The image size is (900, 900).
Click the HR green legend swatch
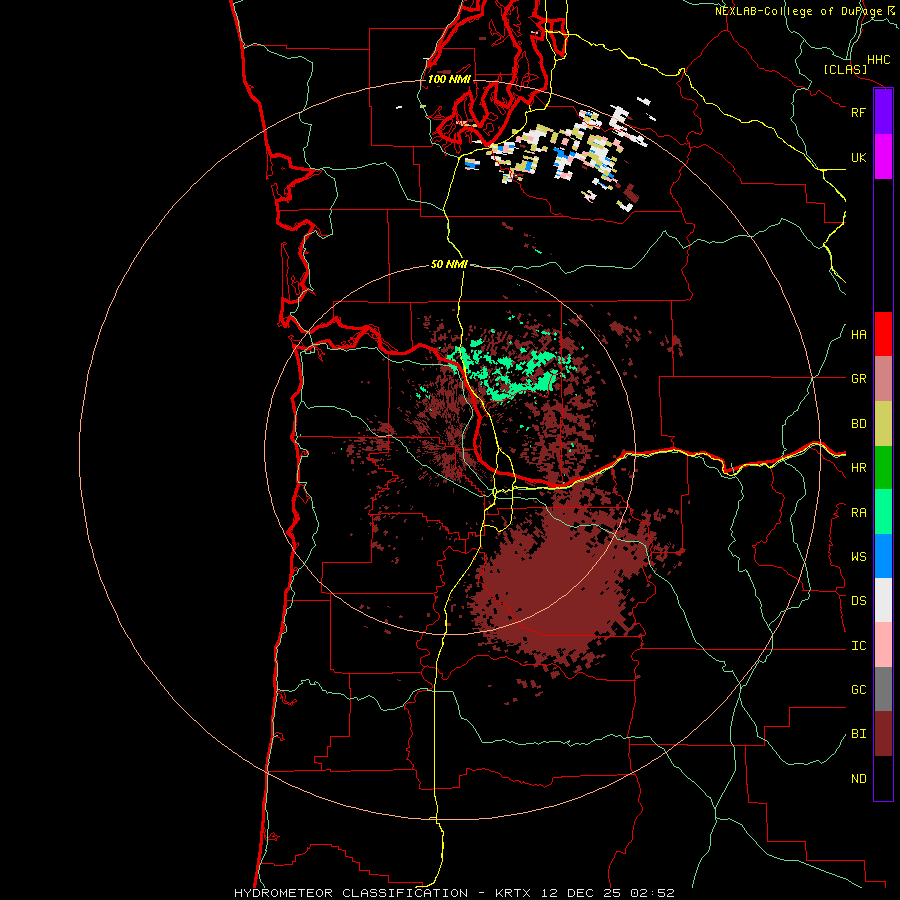click(883, 467)
